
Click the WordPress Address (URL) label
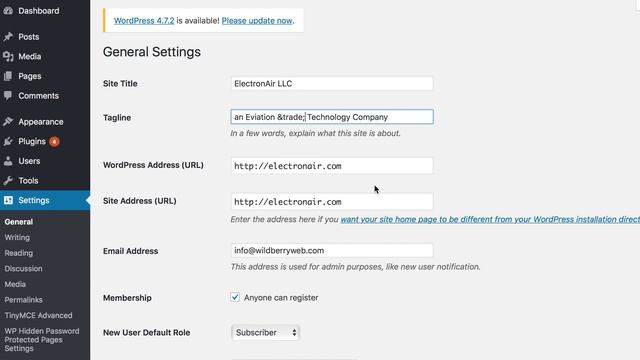153,165
